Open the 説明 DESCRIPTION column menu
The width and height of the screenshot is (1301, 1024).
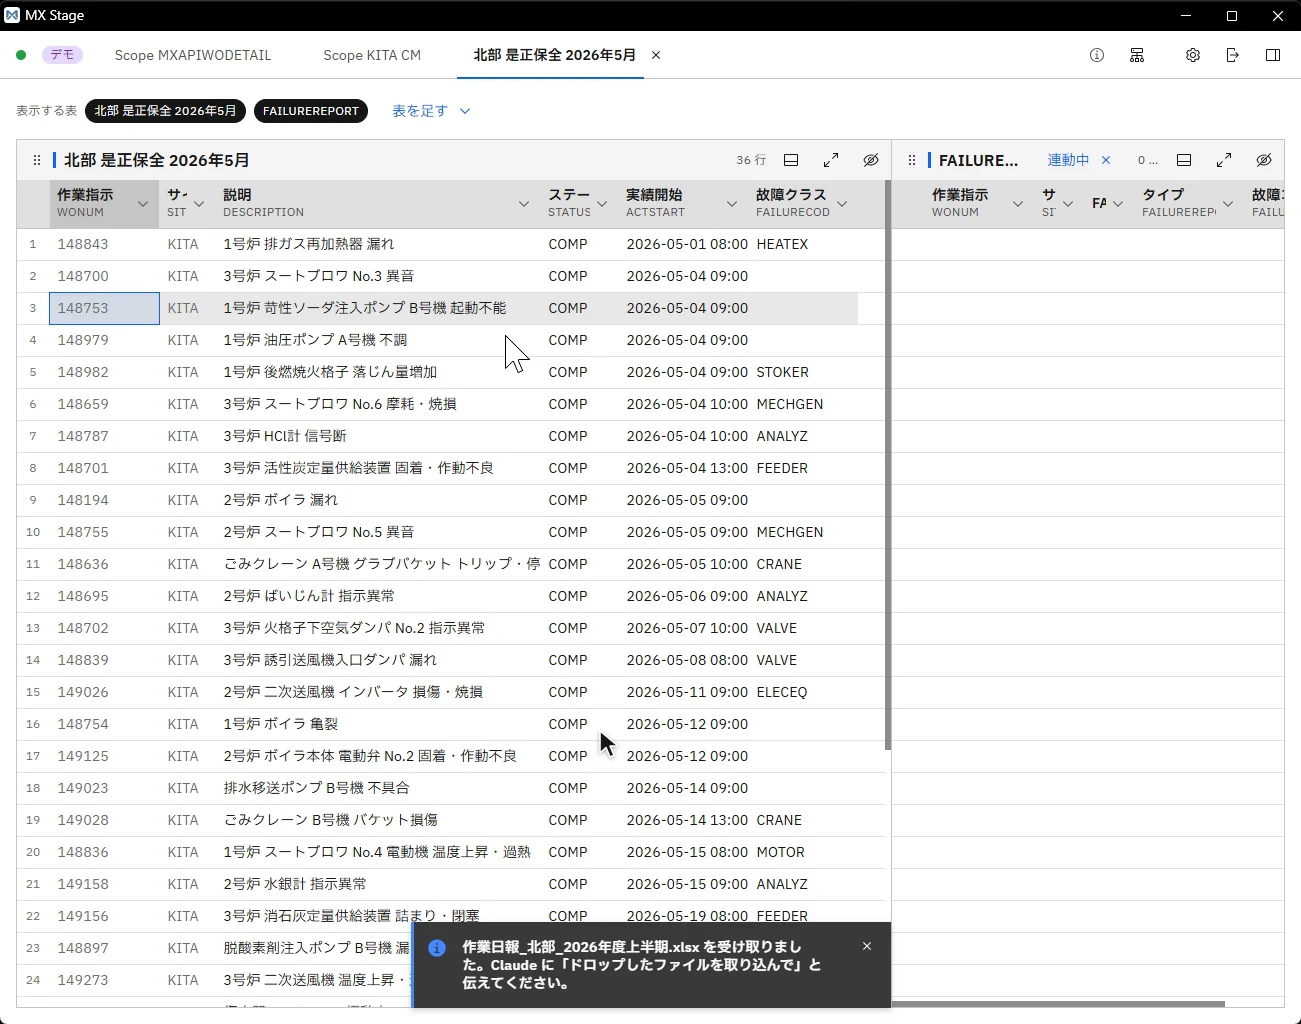pos(524,204)
